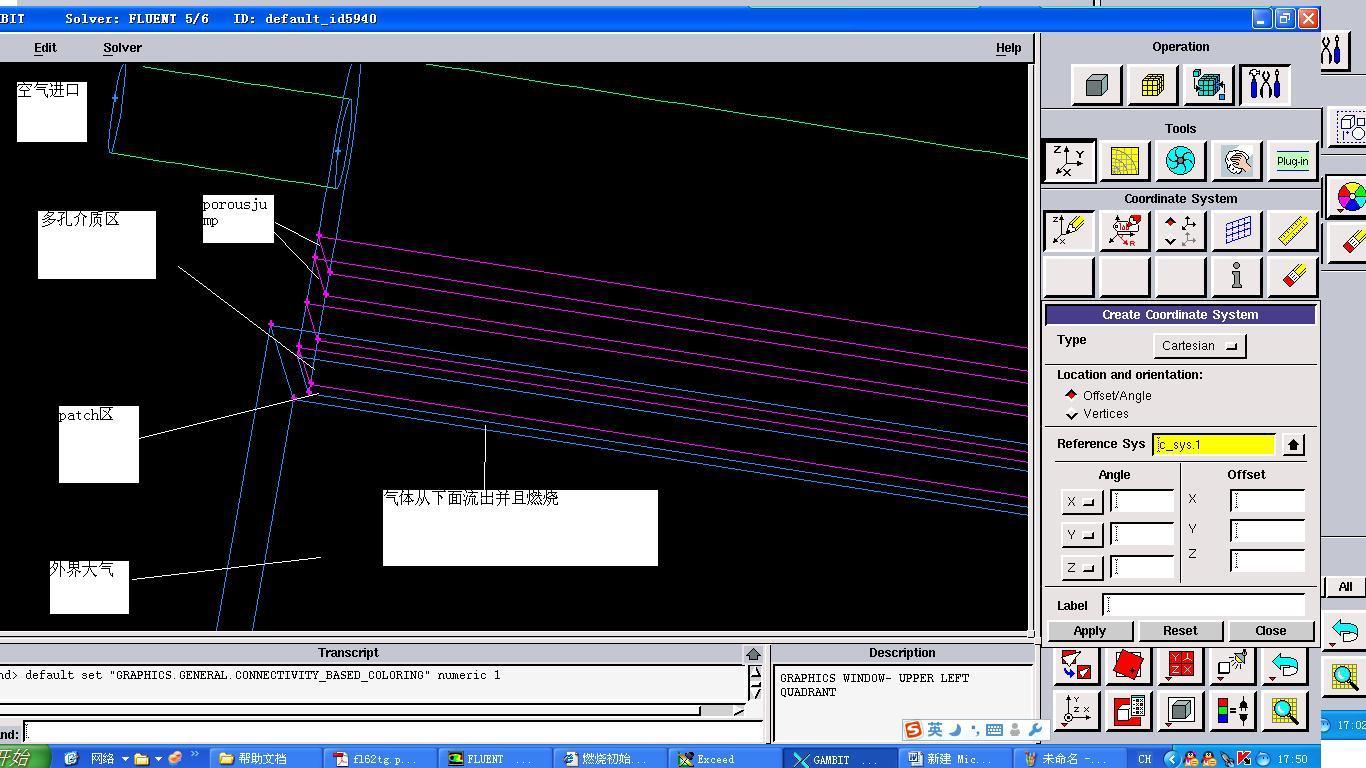Click the ruler measurement icon

pos(1292,231)
